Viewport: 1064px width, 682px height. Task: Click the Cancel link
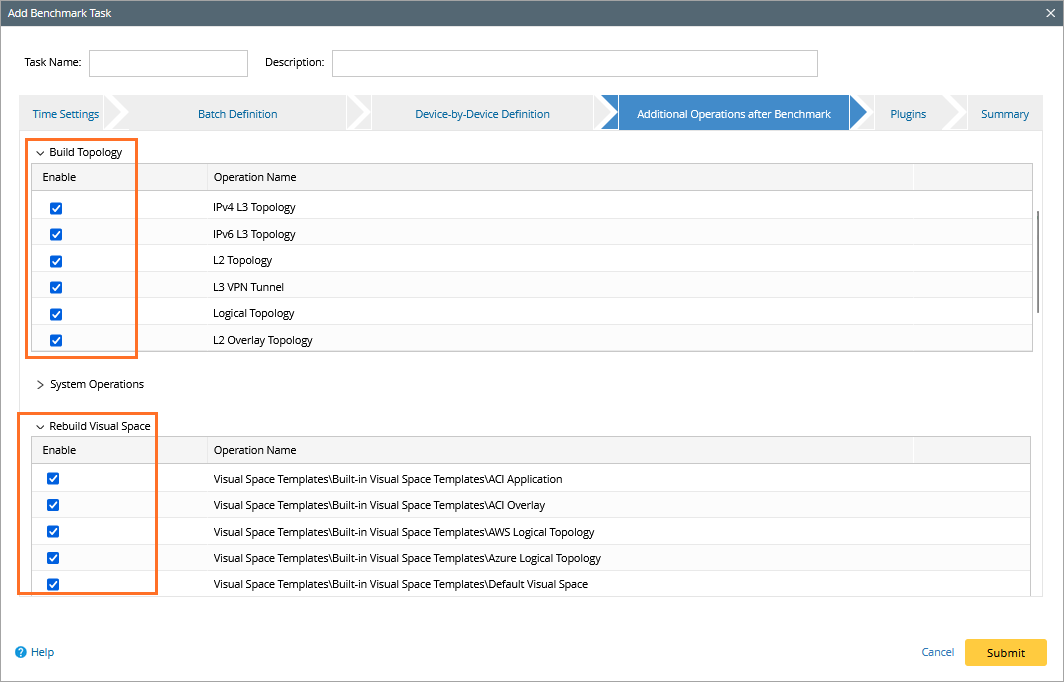(x=937, y=652)
